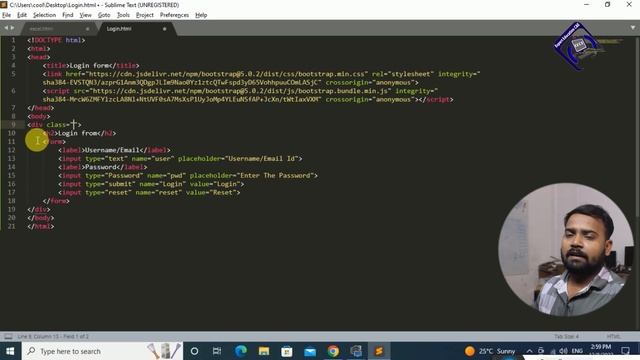
Task: Open the Tools menu
Action: coord(123,15)
